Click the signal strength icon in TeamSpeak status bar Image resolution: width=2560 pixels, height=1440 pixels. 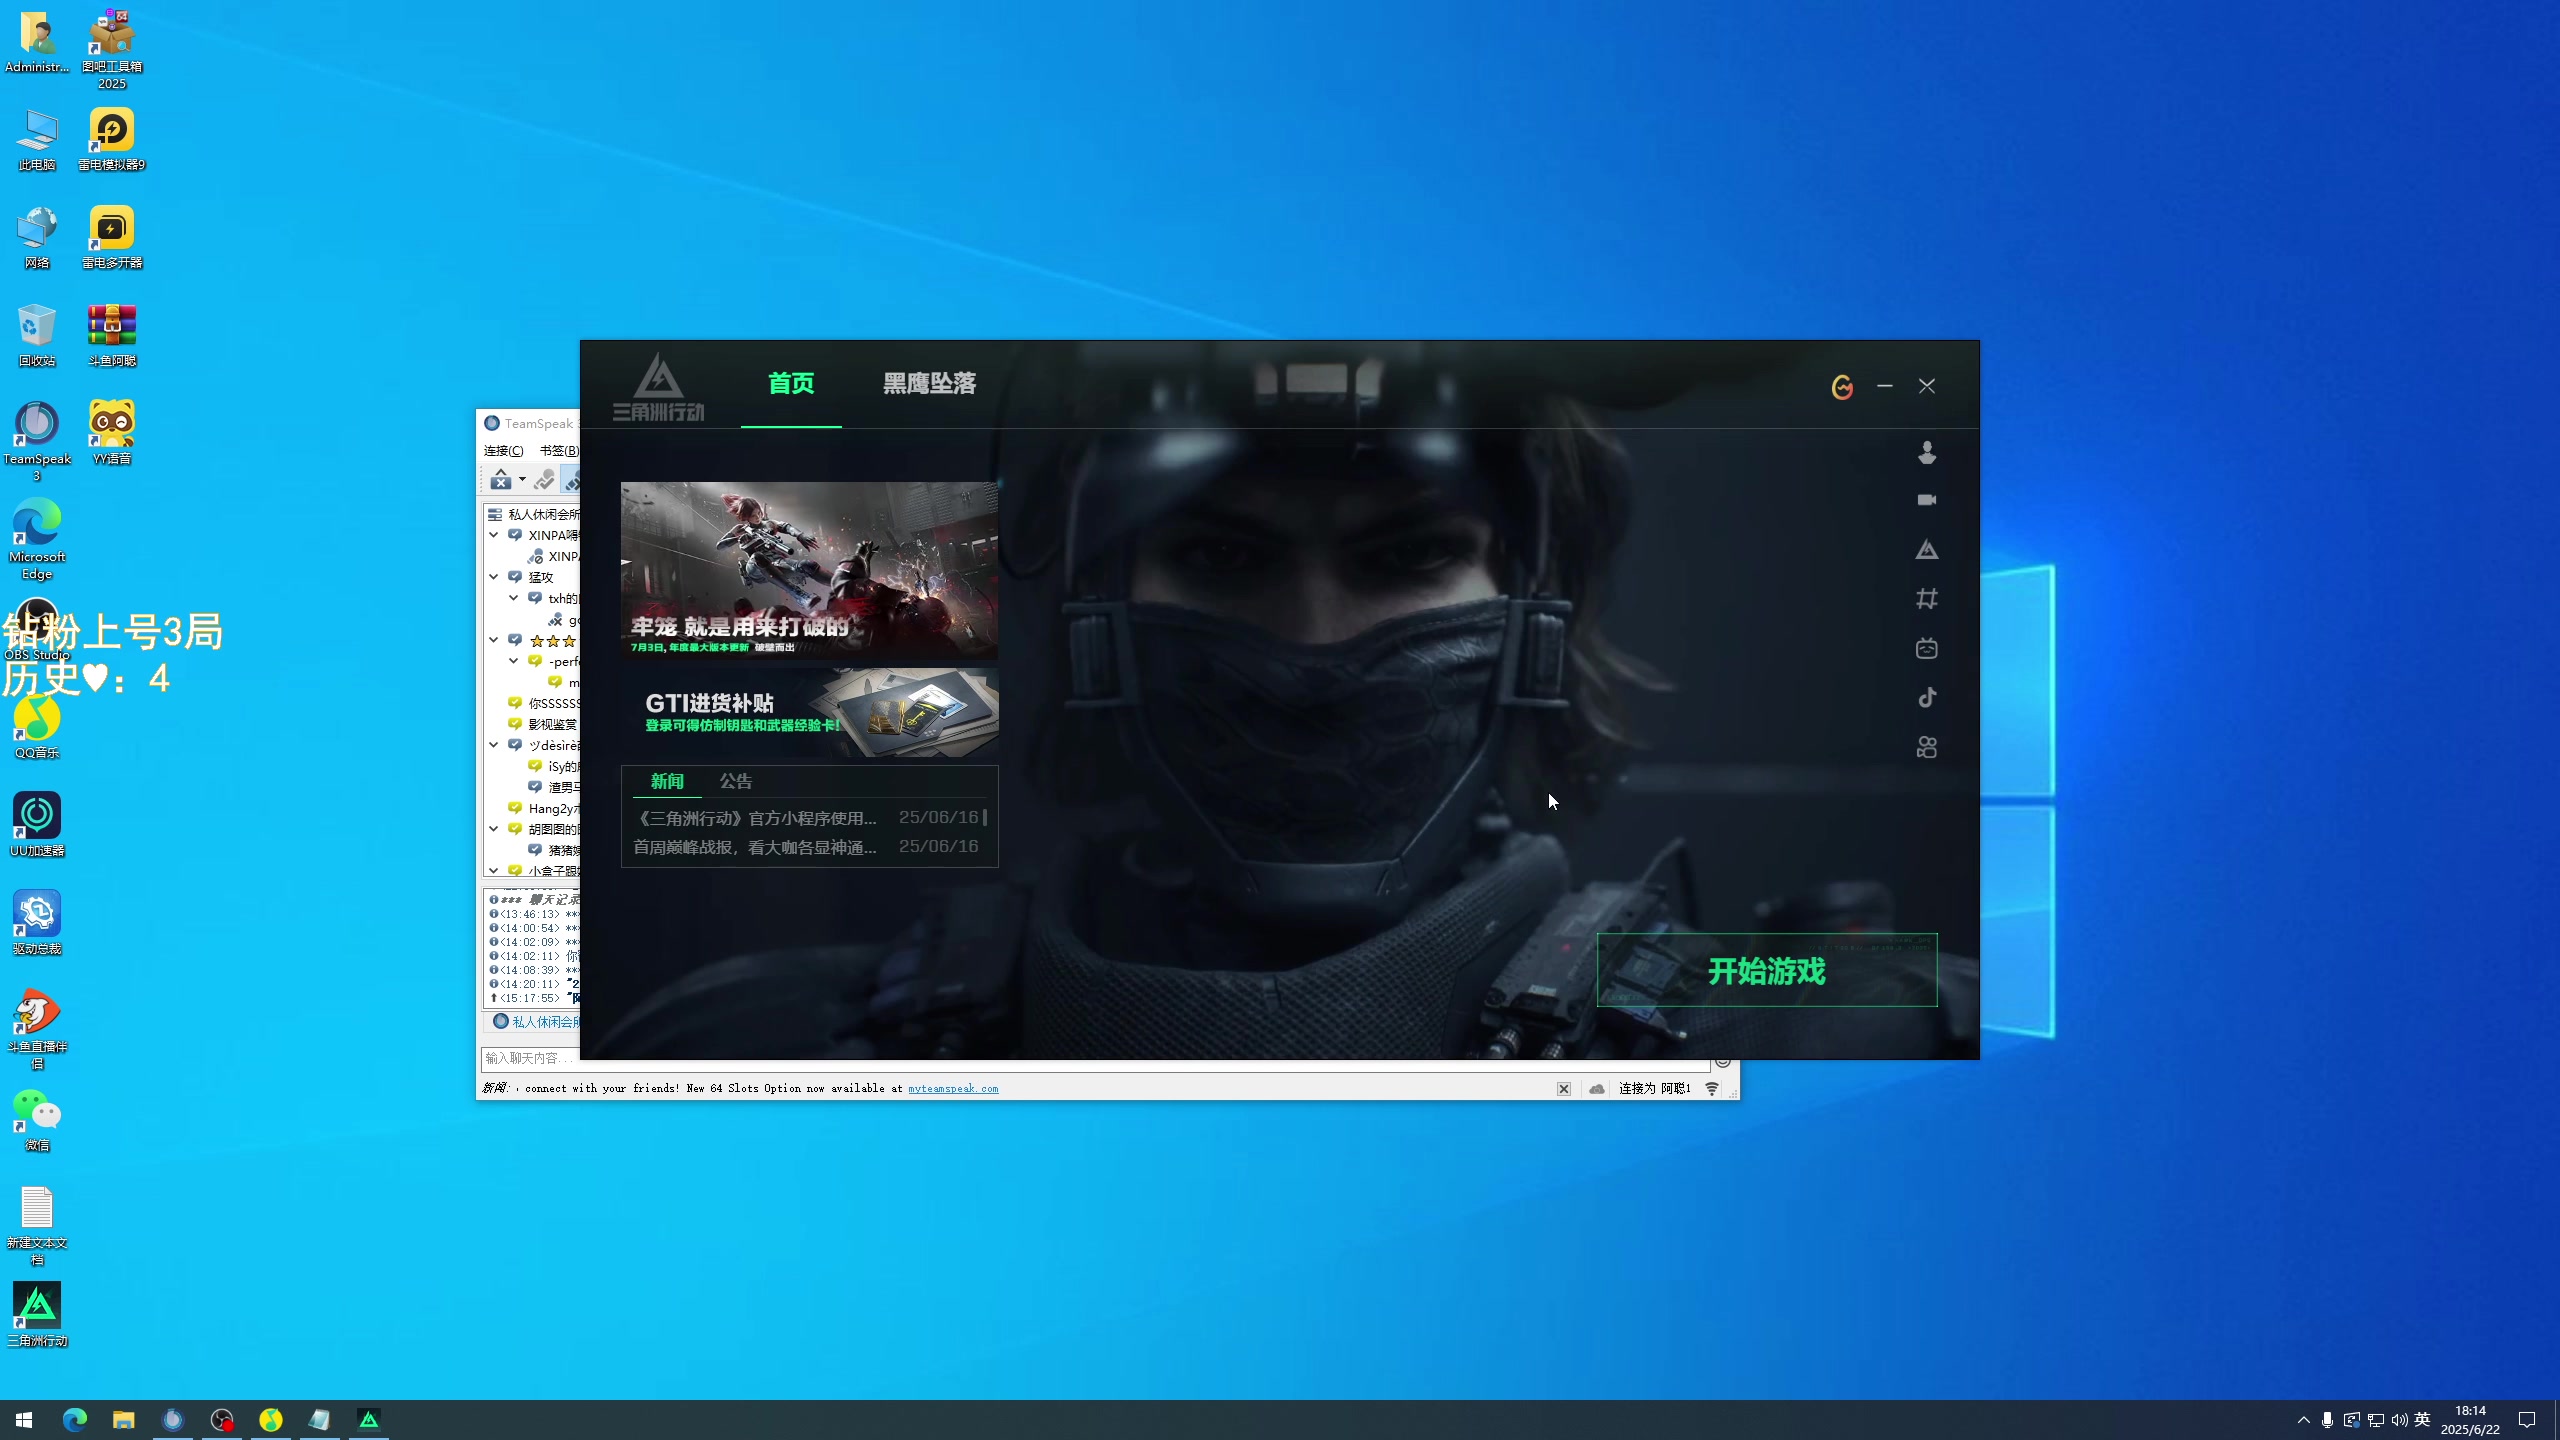coord(1712,1089)
